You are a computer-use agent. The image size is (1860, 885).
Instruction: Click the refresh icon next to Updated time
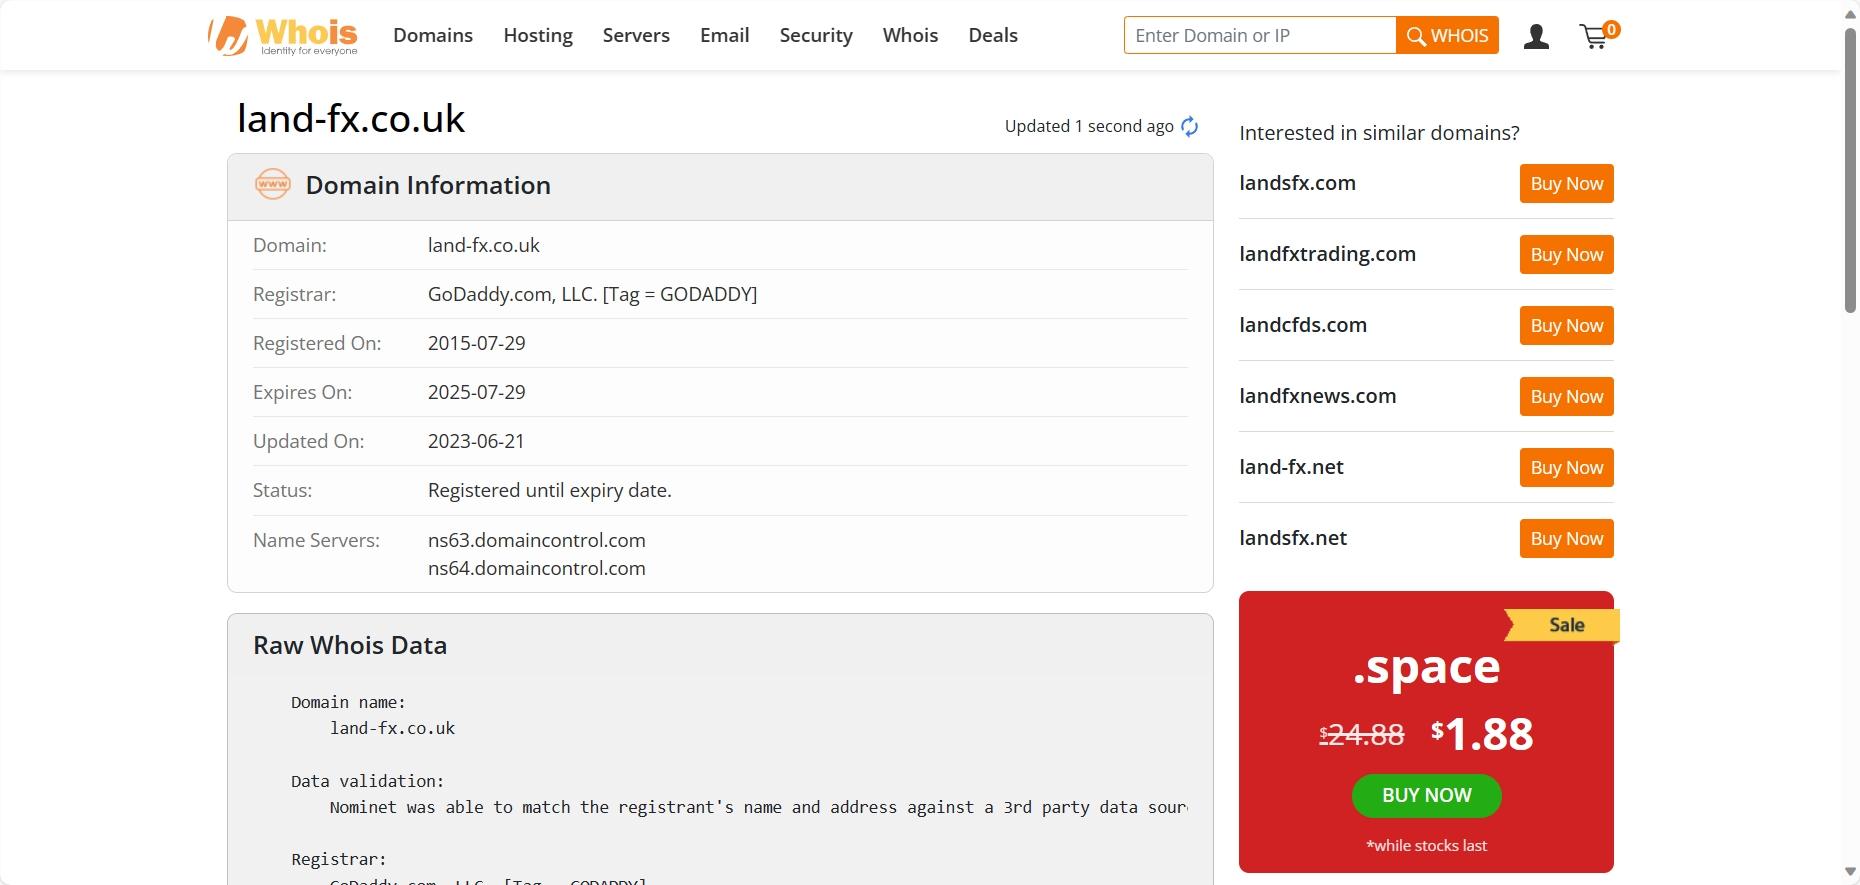[1189, 126]
